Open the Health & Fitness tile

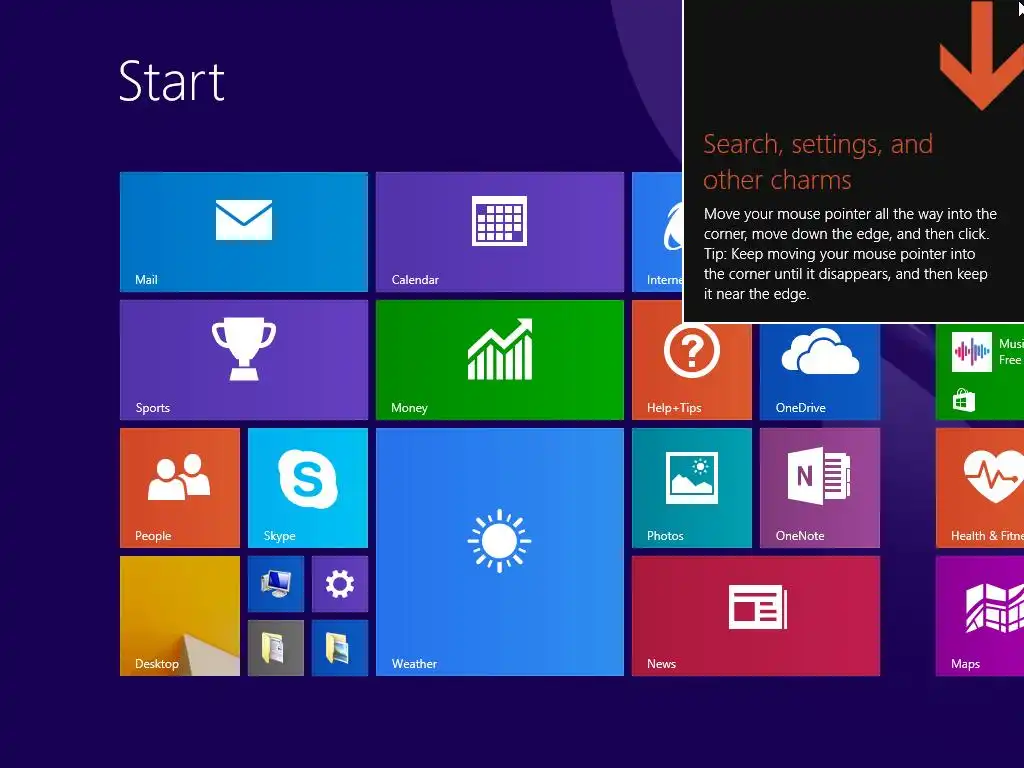pyautogui.click(x=980, y=488)
